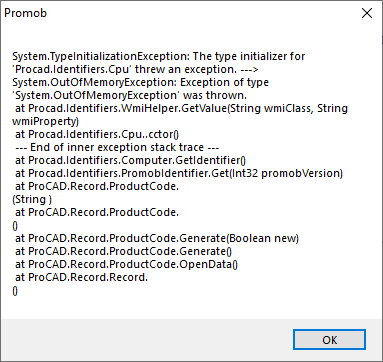Screen dimensions: 383x362
Task: Click the 'System.OutOfMemoryException' was thrown line
Action: pyautogui.click(x=130, y=95)
